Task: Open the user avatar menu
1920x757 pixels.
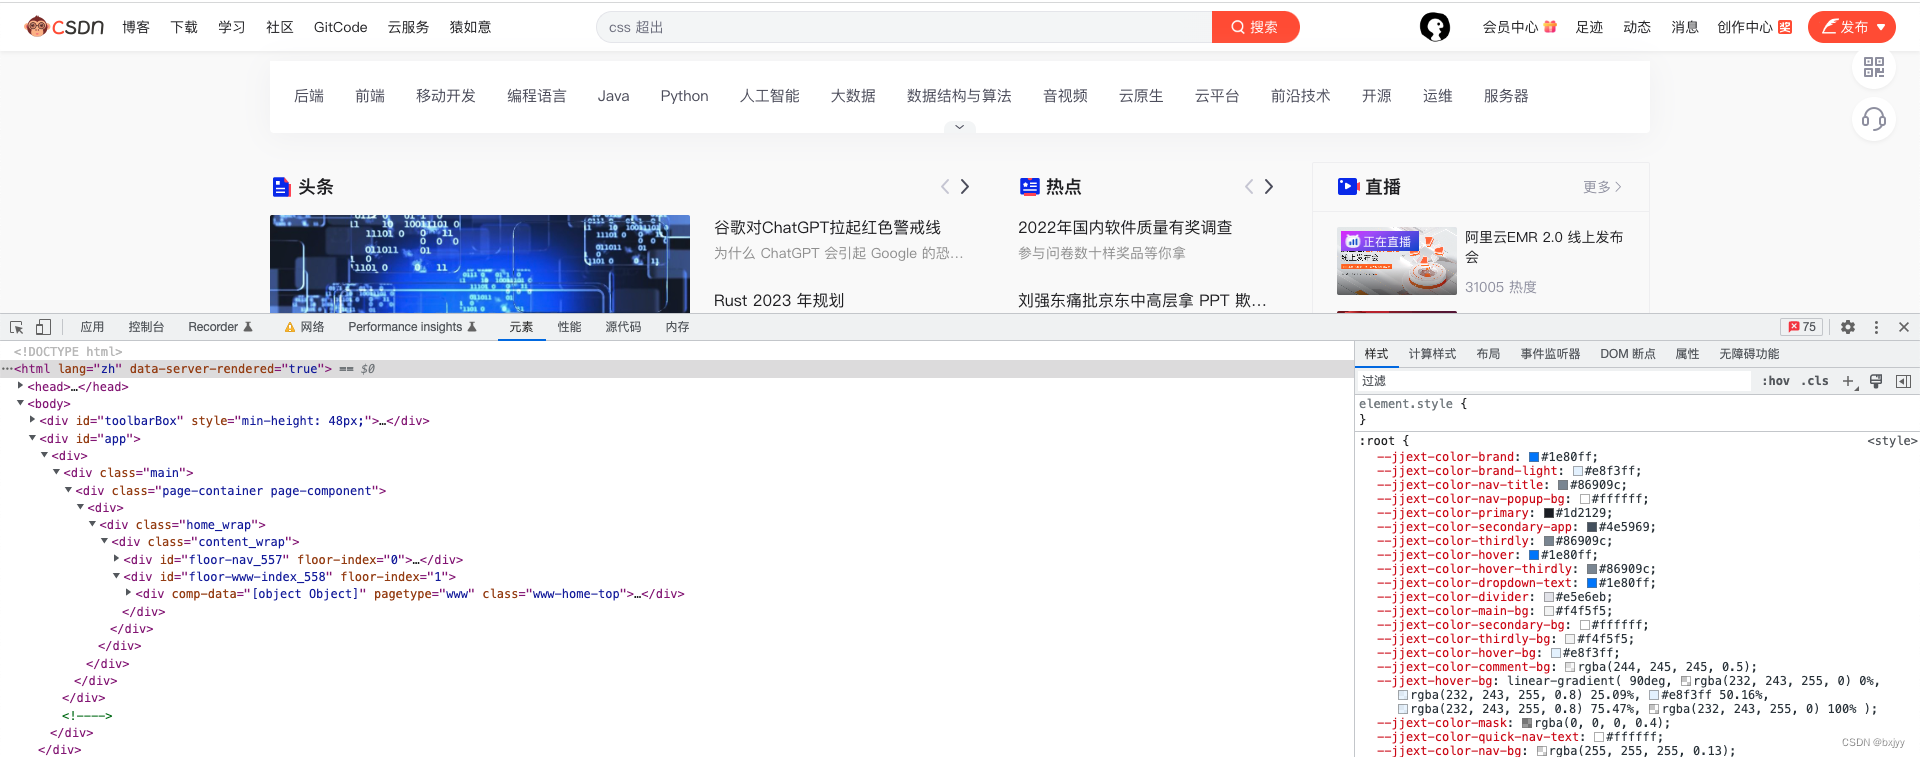Action: [1435, 27]
